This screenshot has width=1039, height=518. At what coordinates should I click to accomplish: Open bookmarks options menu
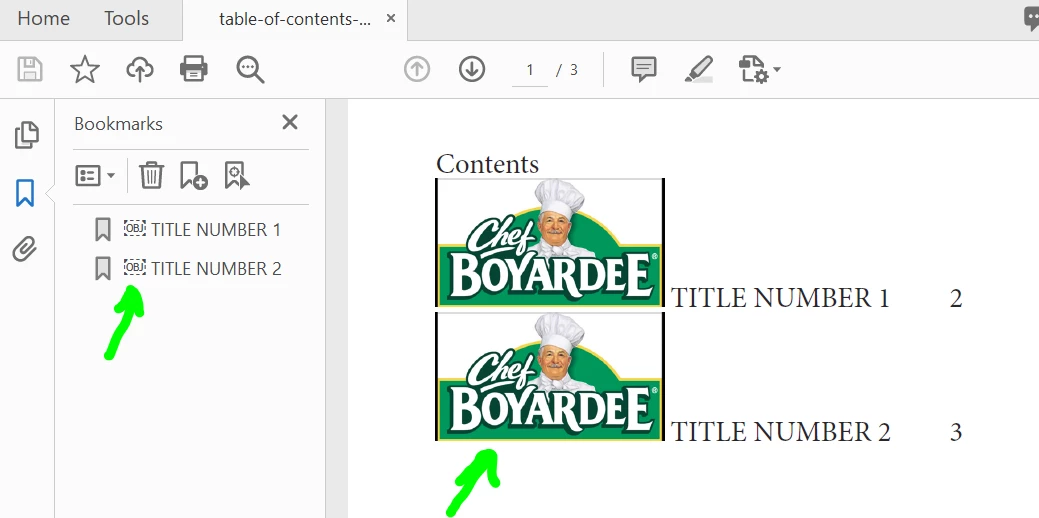point(95,176)
